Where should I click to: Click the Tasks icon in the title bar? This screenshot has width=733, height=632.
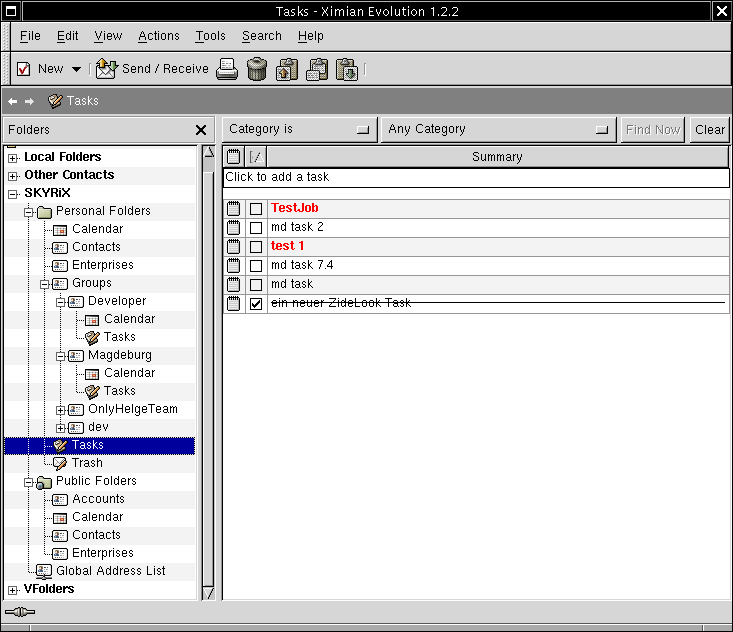55,101
